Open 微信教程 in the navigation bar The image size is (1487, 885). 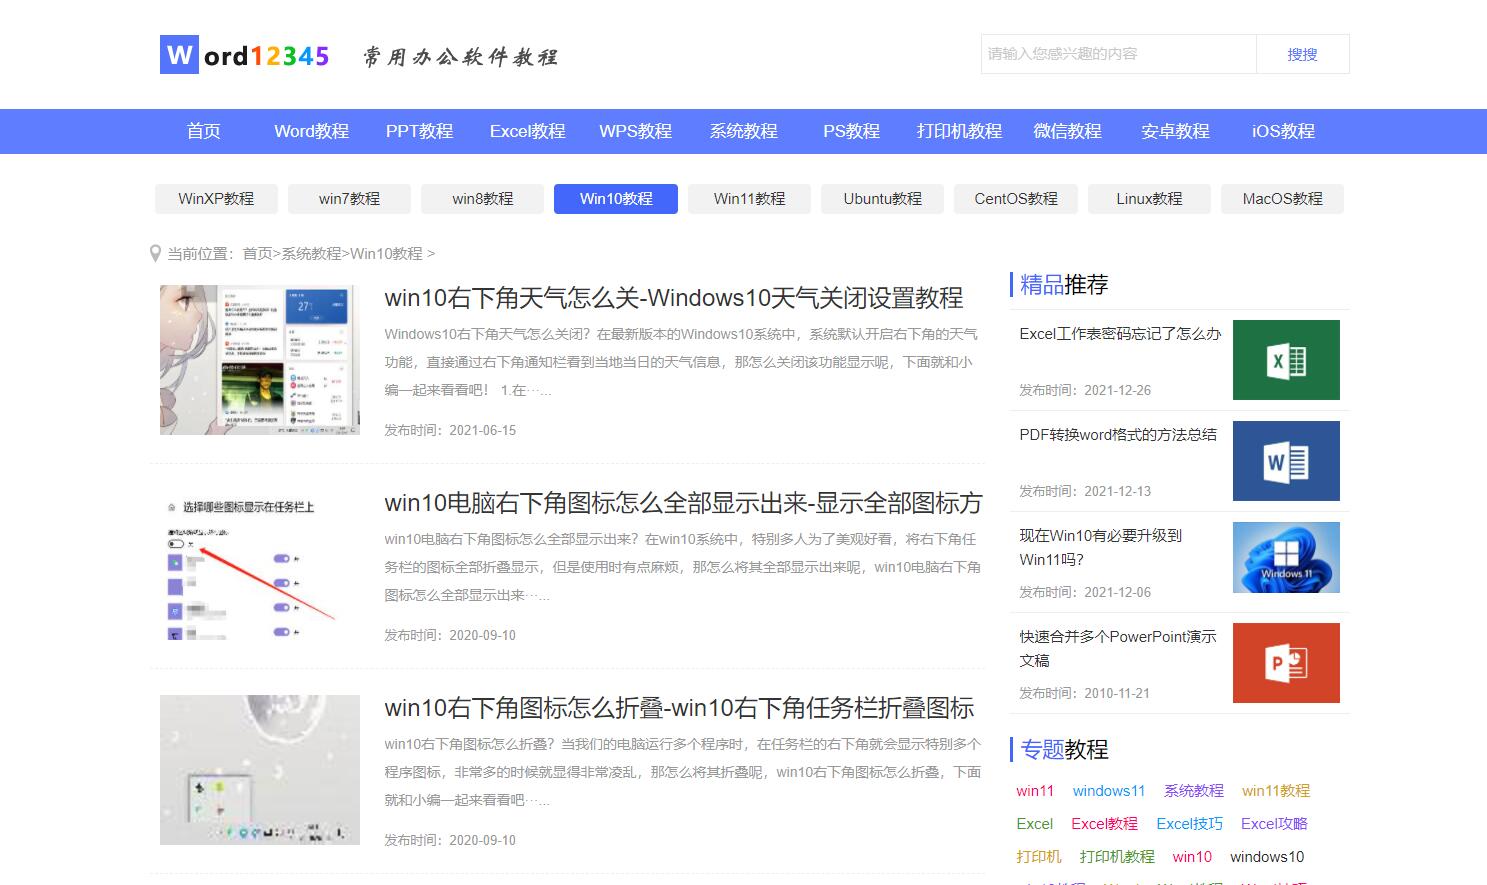1068,131
